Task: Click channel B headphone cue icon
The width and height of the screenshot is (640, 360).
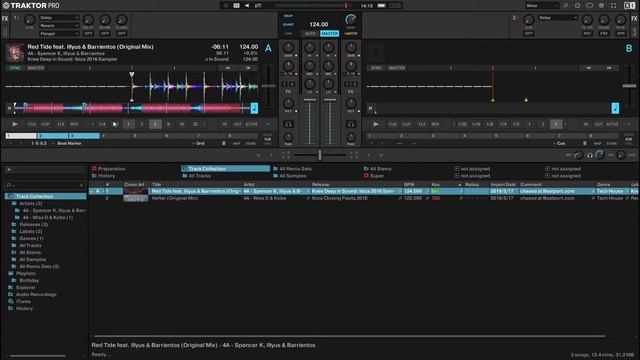Action: (351, 124)
